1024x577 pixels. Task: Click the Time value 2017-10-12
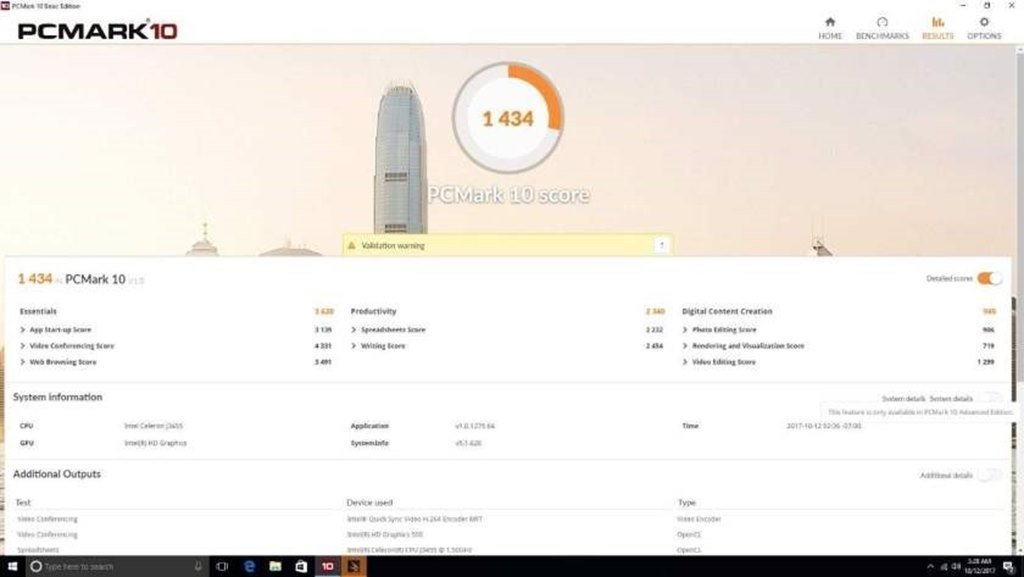pyautogui.click(x=824, y=426)
